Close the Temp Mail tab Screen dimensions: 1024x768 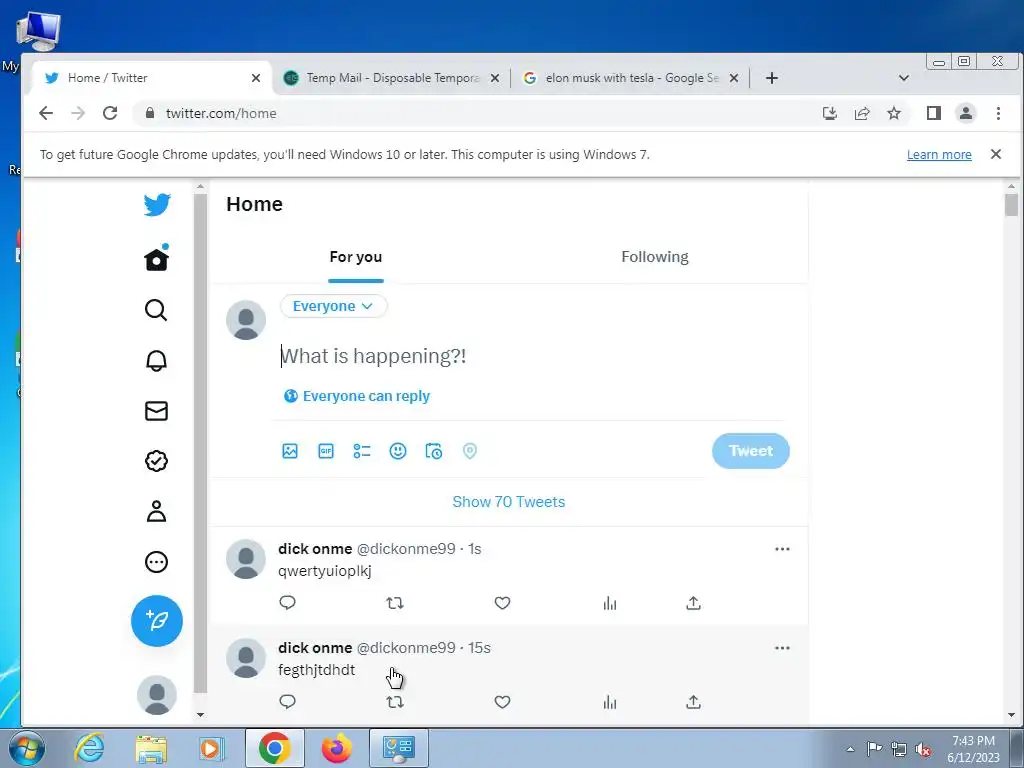495,78
